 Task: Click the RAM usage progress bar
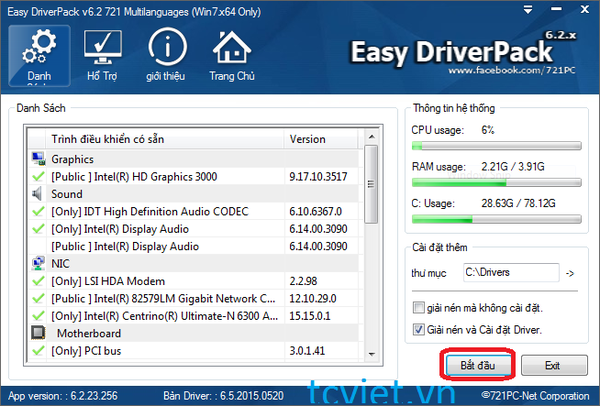pyautogui.click(x=496, y=183)
